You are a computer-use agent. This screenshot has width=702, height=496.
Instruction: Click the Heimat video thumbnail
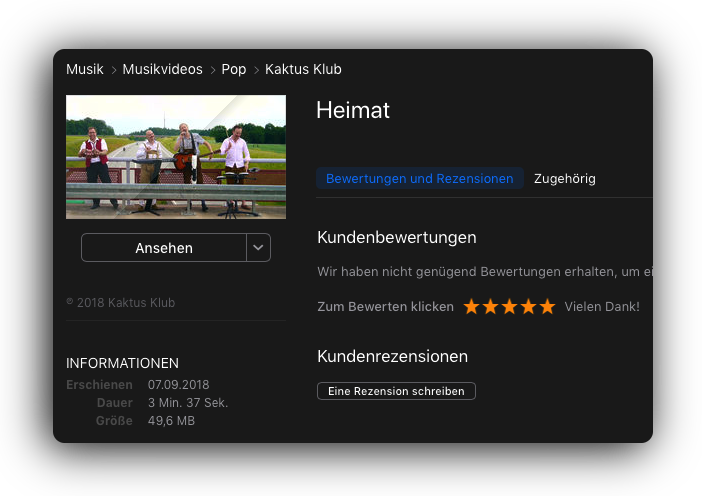pos(176,157)
